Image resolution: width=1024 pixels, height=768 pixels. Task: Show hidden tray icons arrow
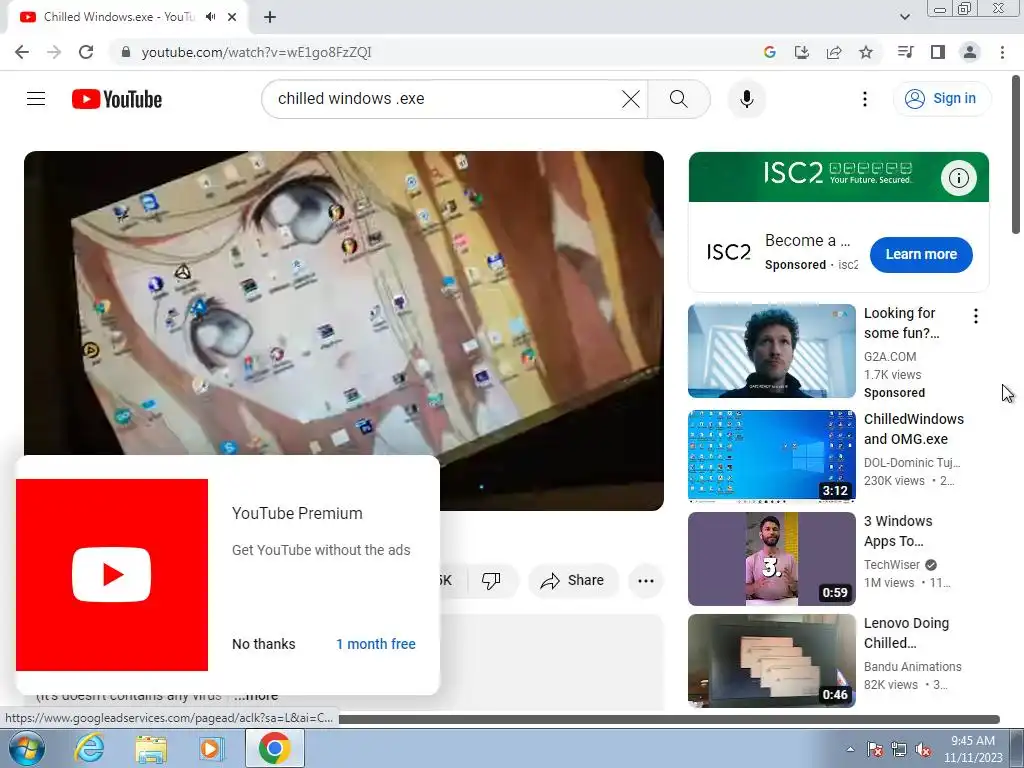point(850,749)
